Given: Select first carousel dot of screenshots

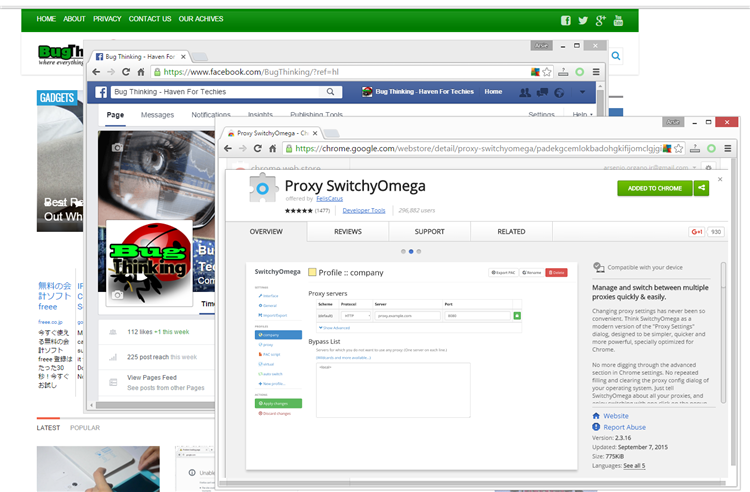Looking at the screenshot, I should click(x=403, y=251).
